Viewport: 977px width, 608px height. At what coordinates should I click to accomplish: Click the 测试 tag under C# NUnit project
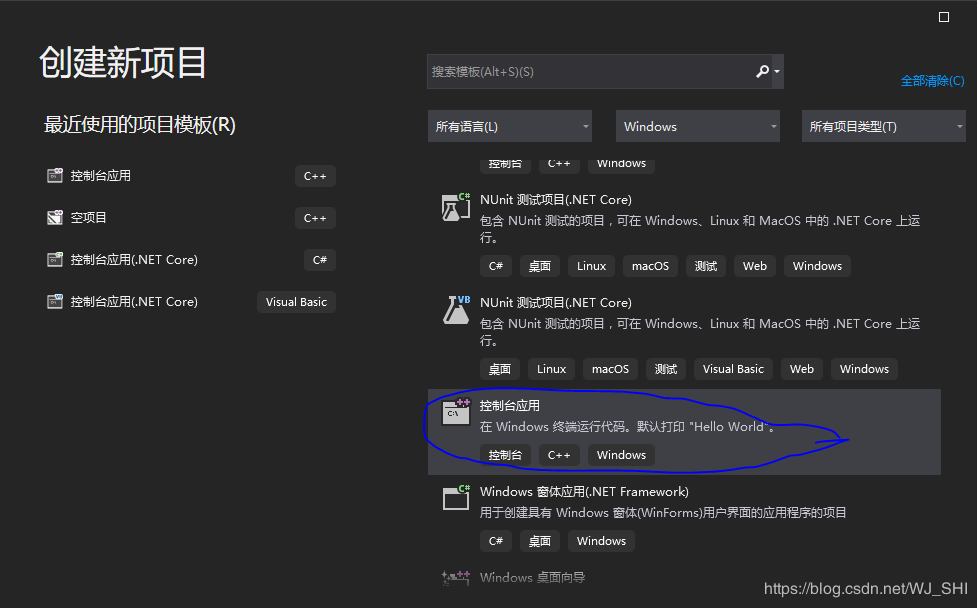pyautogui.click(x=706, y=266)
